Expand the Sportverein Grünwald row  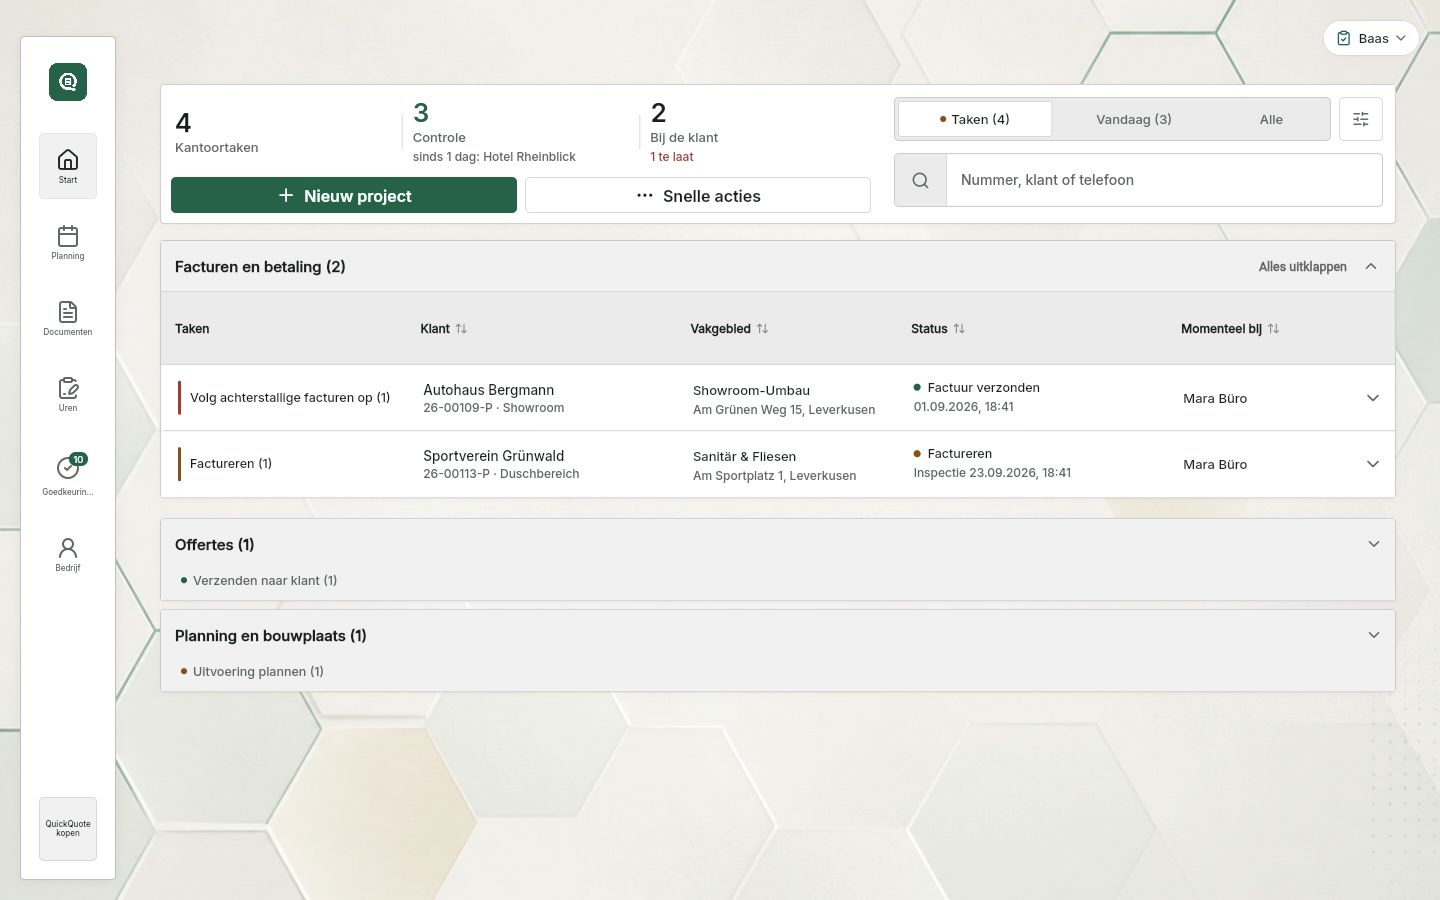[1373, 464]
